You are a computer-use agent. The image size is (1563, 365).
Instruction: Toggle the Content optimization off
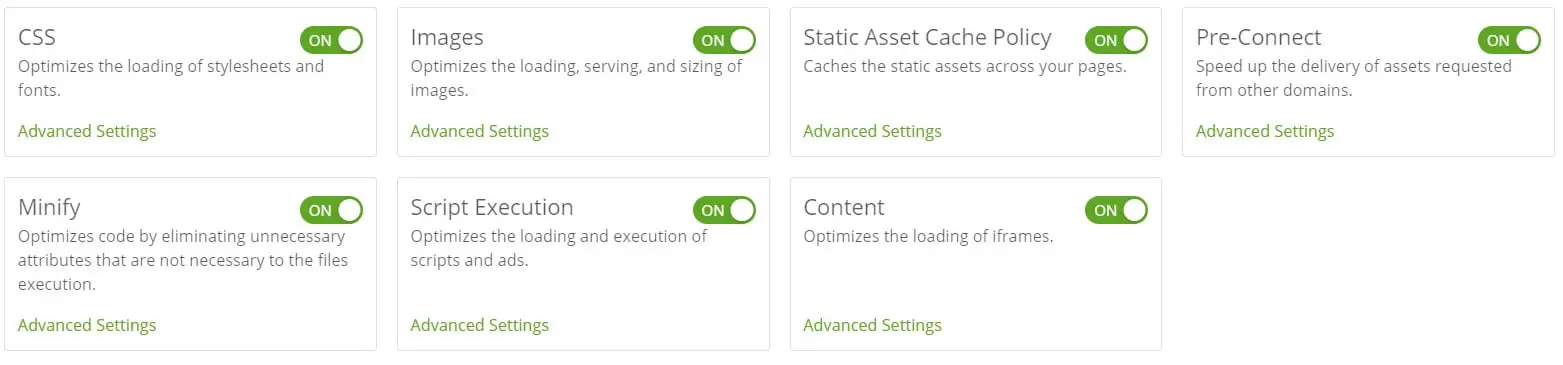[x=1116, y=210]
